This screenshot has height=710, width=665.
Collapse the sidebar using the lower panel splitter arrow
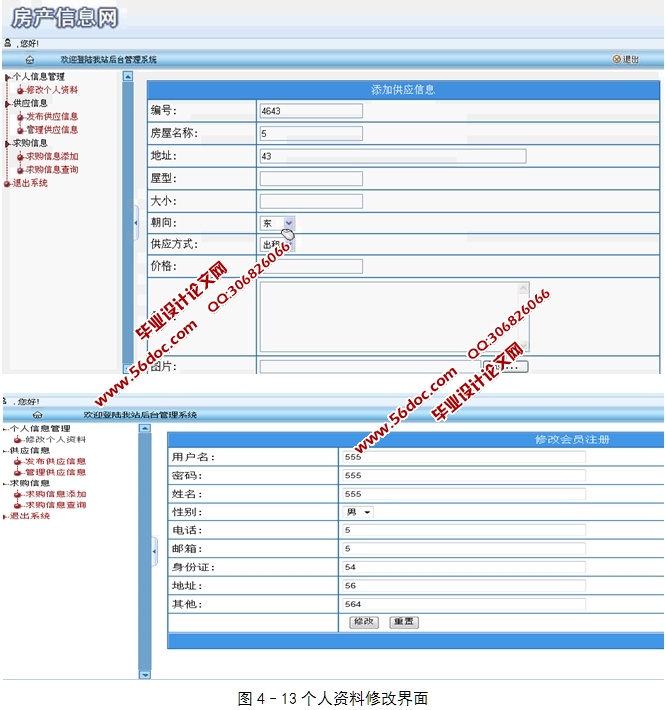[154, 550]
